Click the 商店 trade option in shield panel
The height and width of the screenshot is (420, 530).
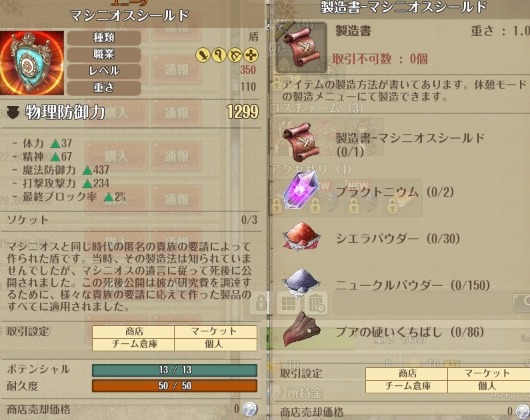(134, 331)
